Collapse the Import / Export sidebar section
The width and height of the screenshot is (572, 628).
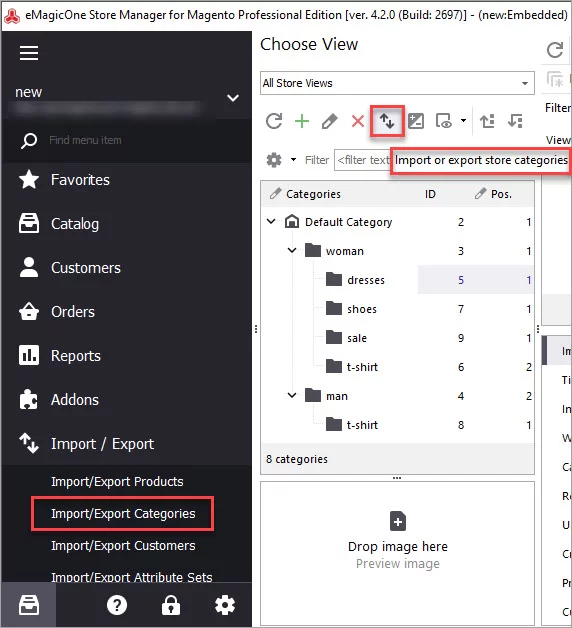(x=102, y=444)
